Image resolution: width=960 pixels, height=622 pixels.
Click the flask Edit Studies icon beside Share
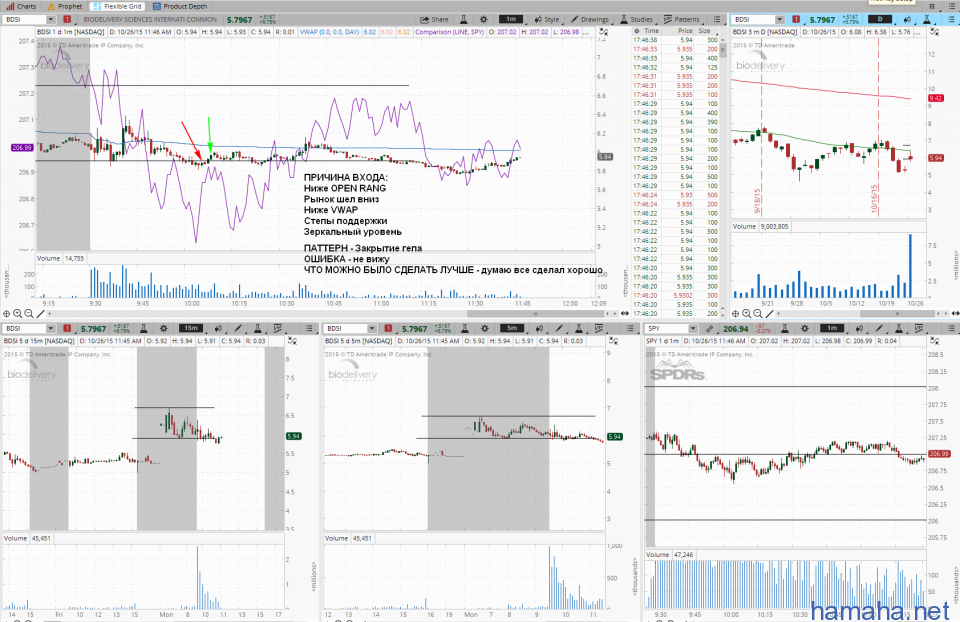(x=464, y=20)
